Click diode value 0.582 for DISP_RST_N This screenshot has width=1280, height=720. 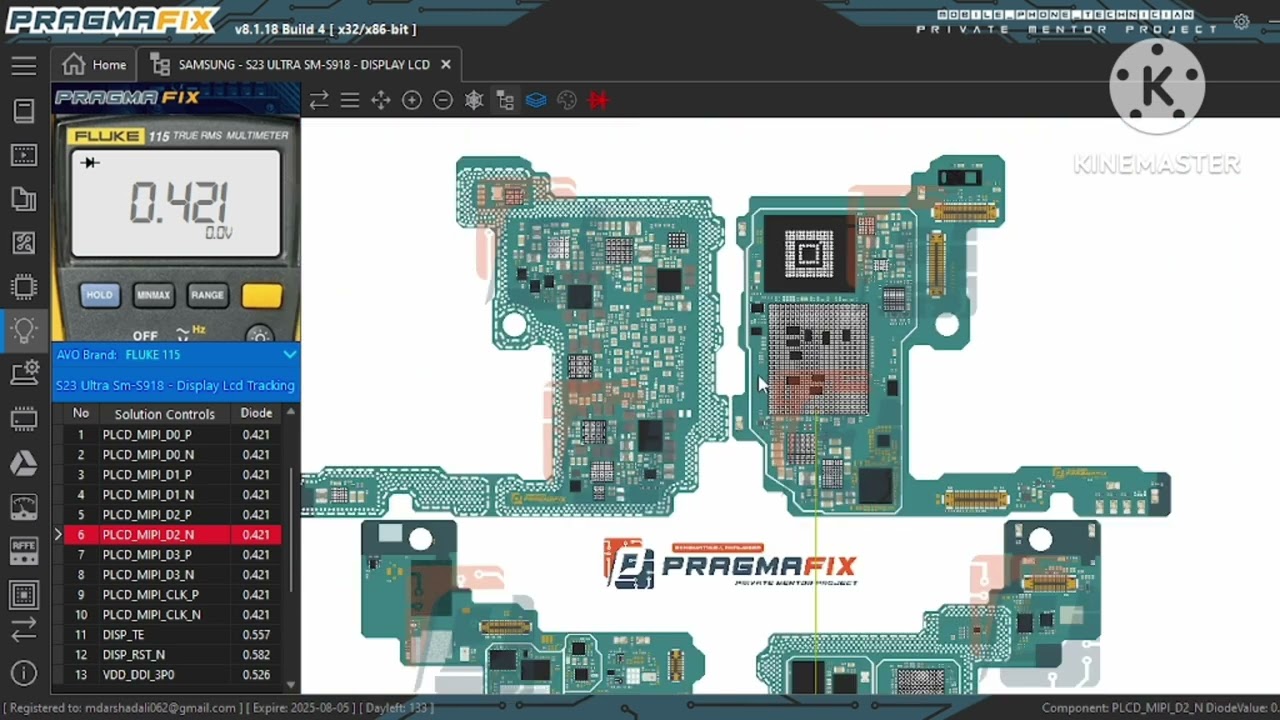pos(256,655)
